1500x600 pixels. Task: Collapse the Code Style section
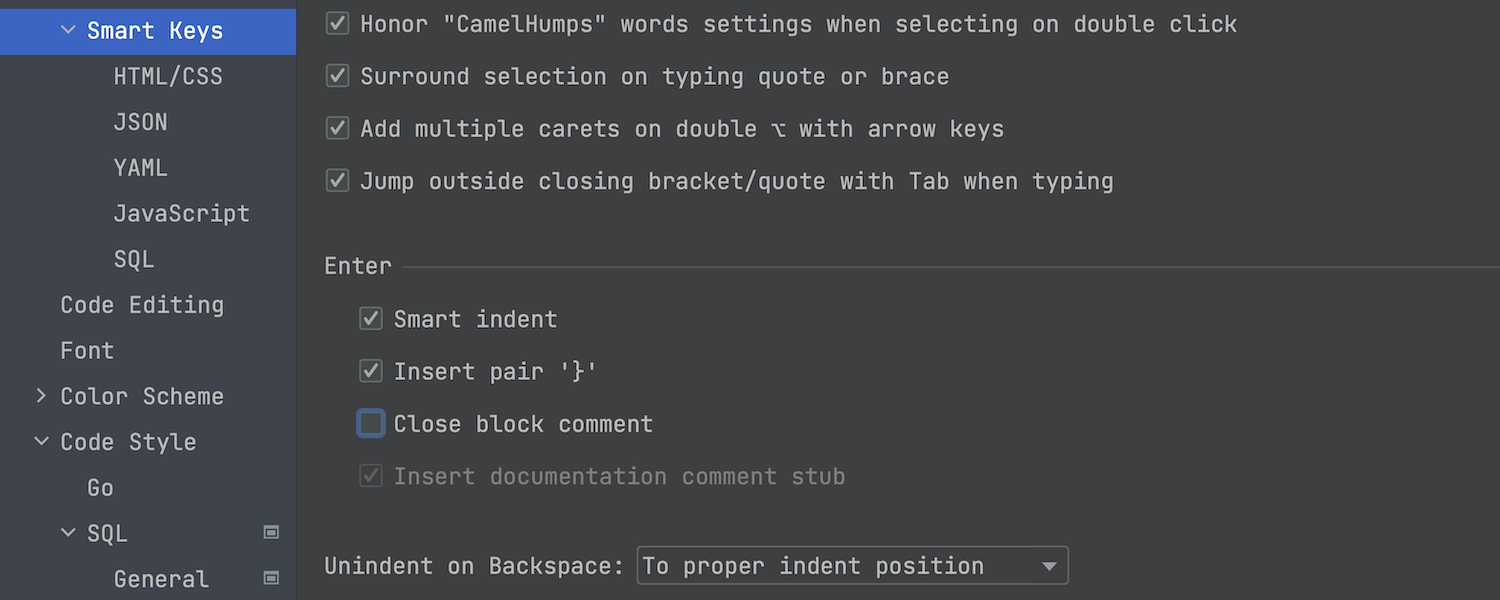tap(41, 441)
